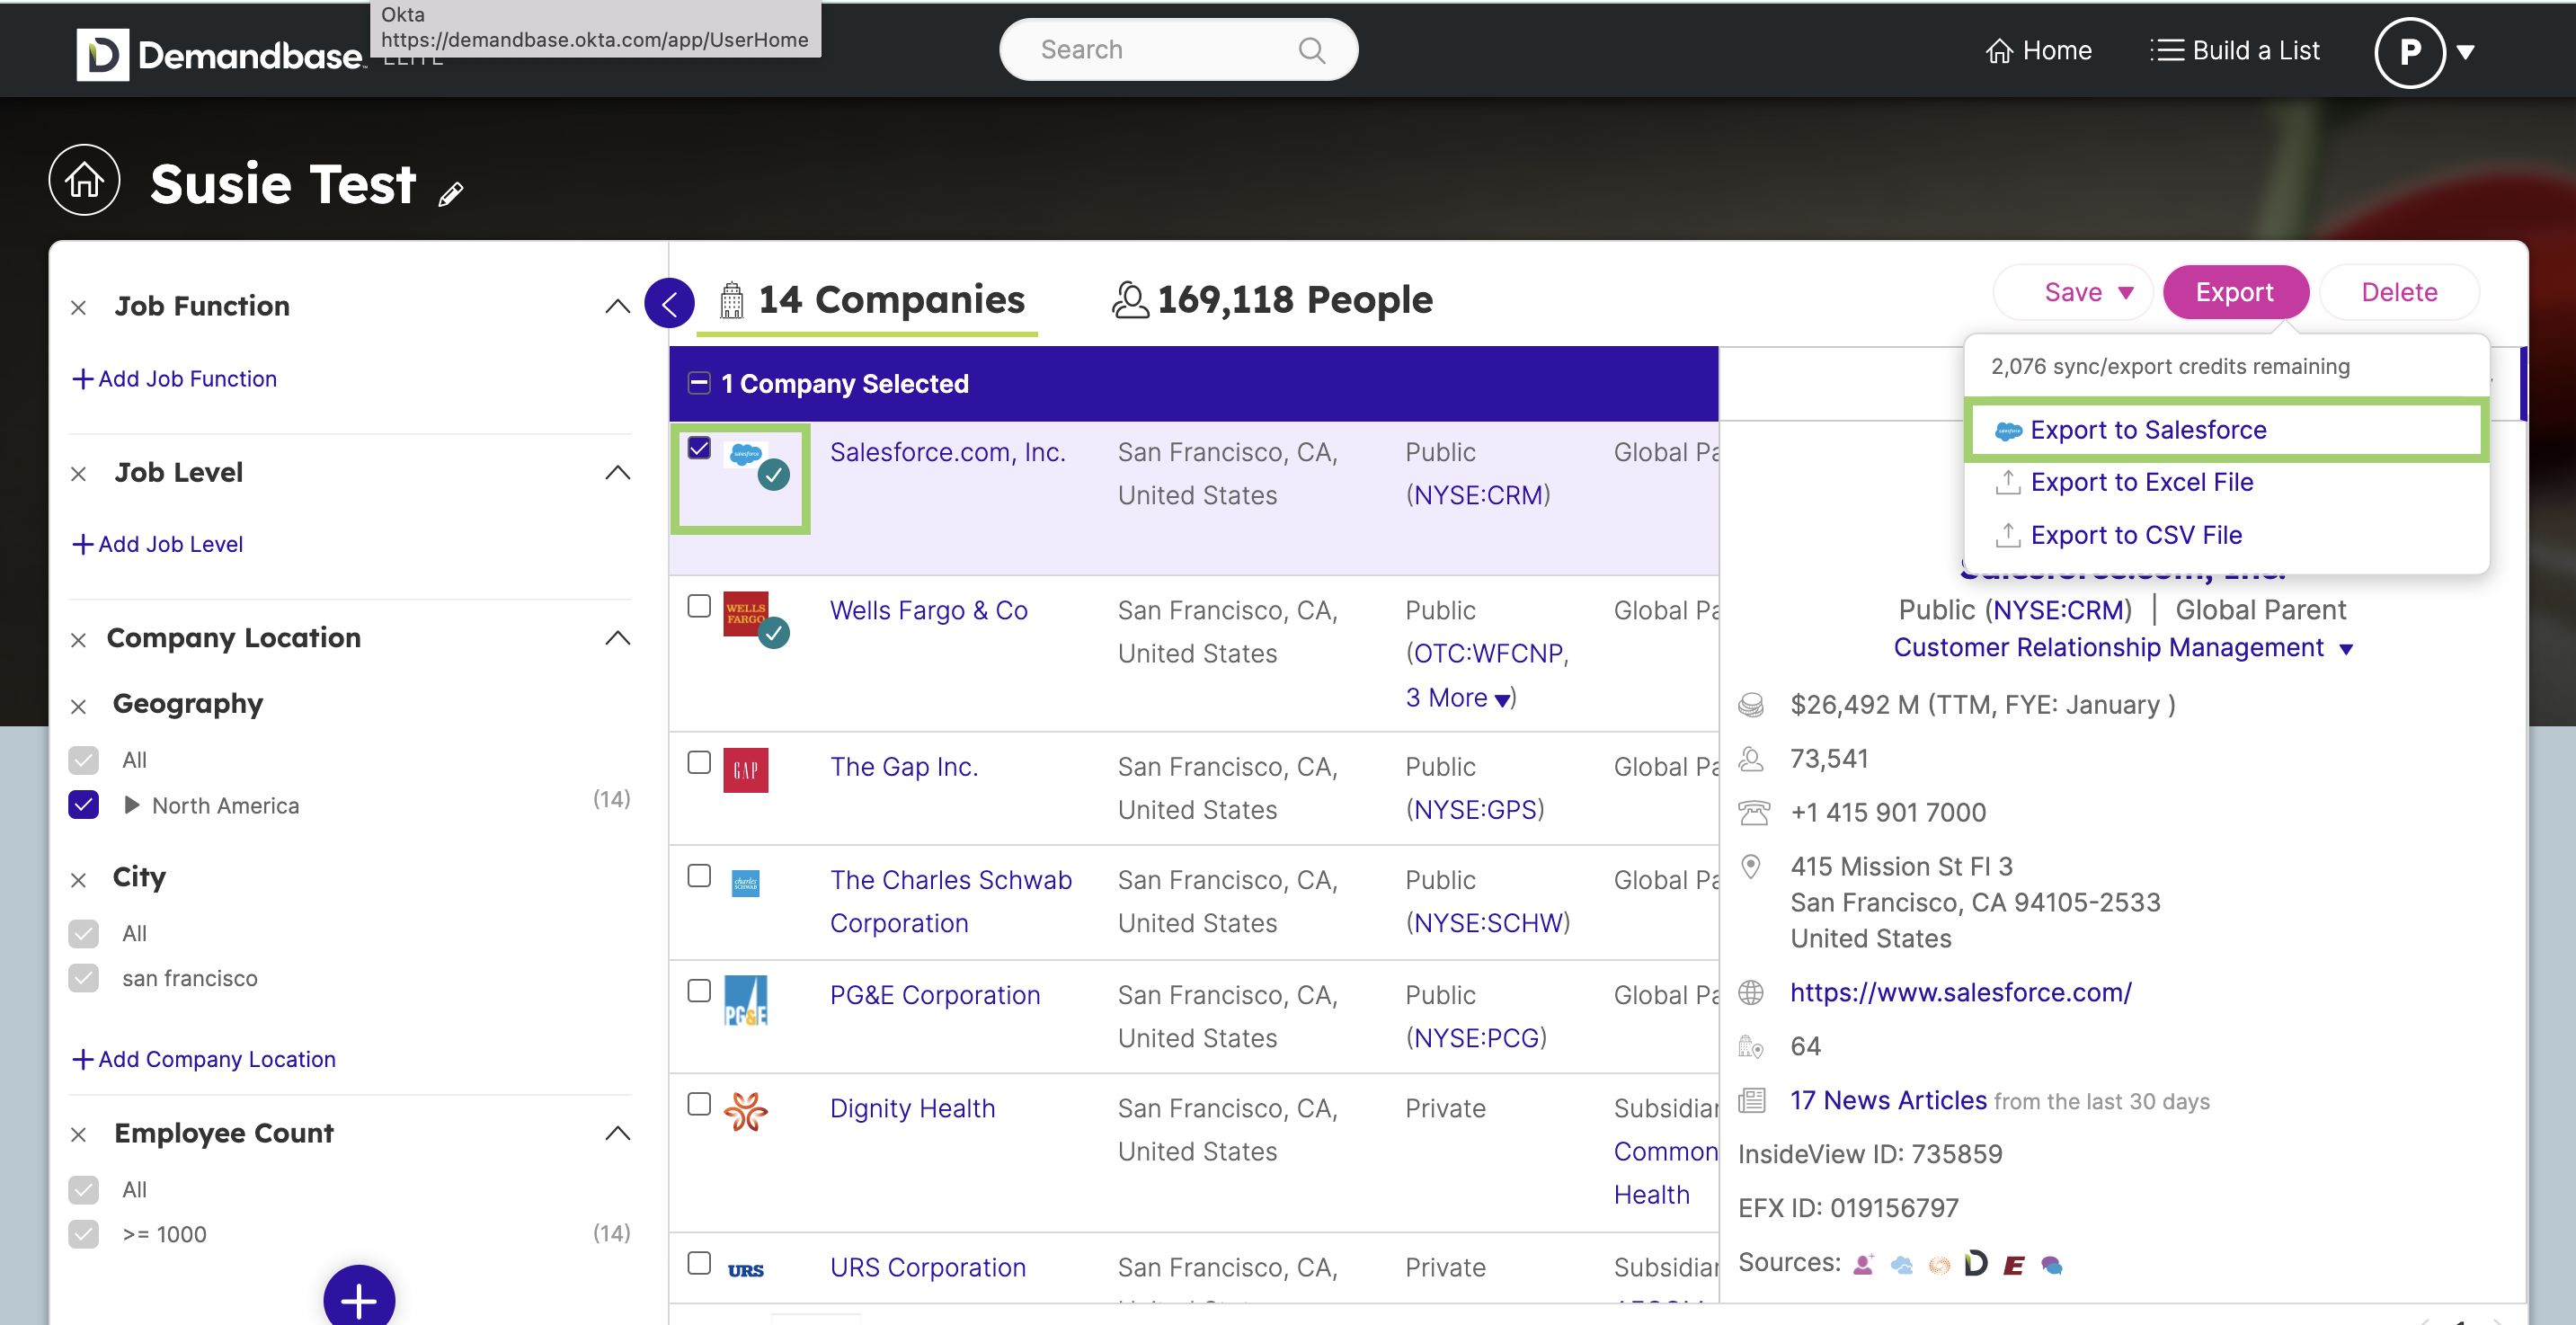The image size is (2576, 1325).
Task: Focus the Search input field
Action: pos(1178,50)
